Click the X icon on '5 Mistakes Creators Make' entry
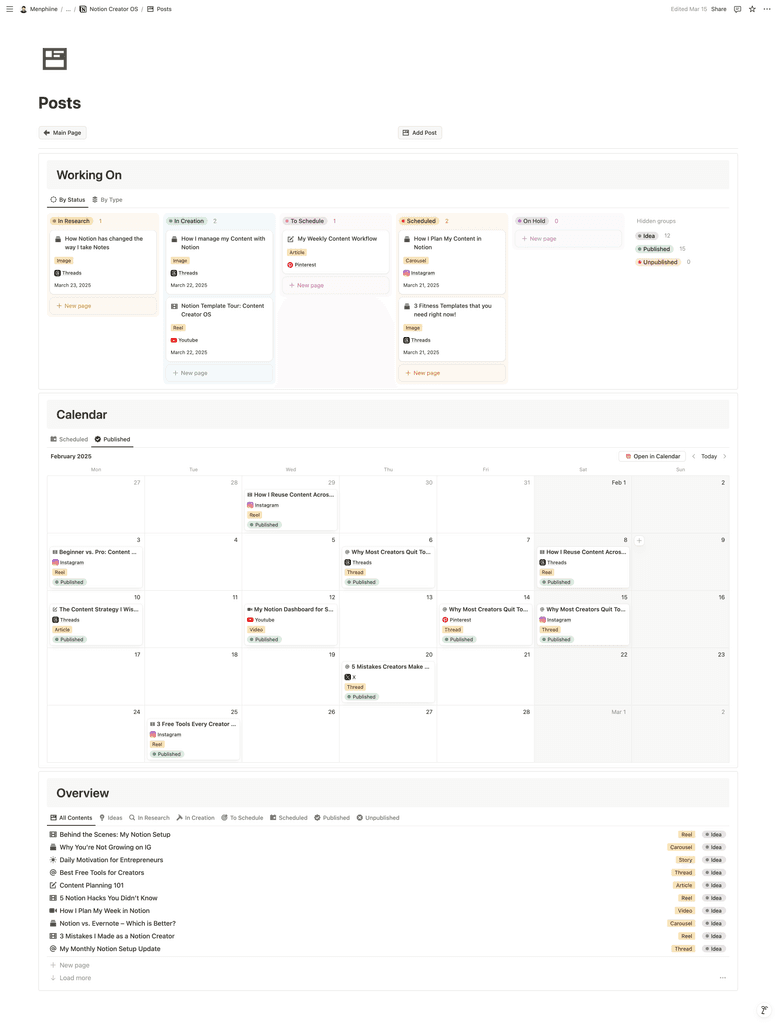Screen dimensions: 778x1024 [x=348, y=677]
